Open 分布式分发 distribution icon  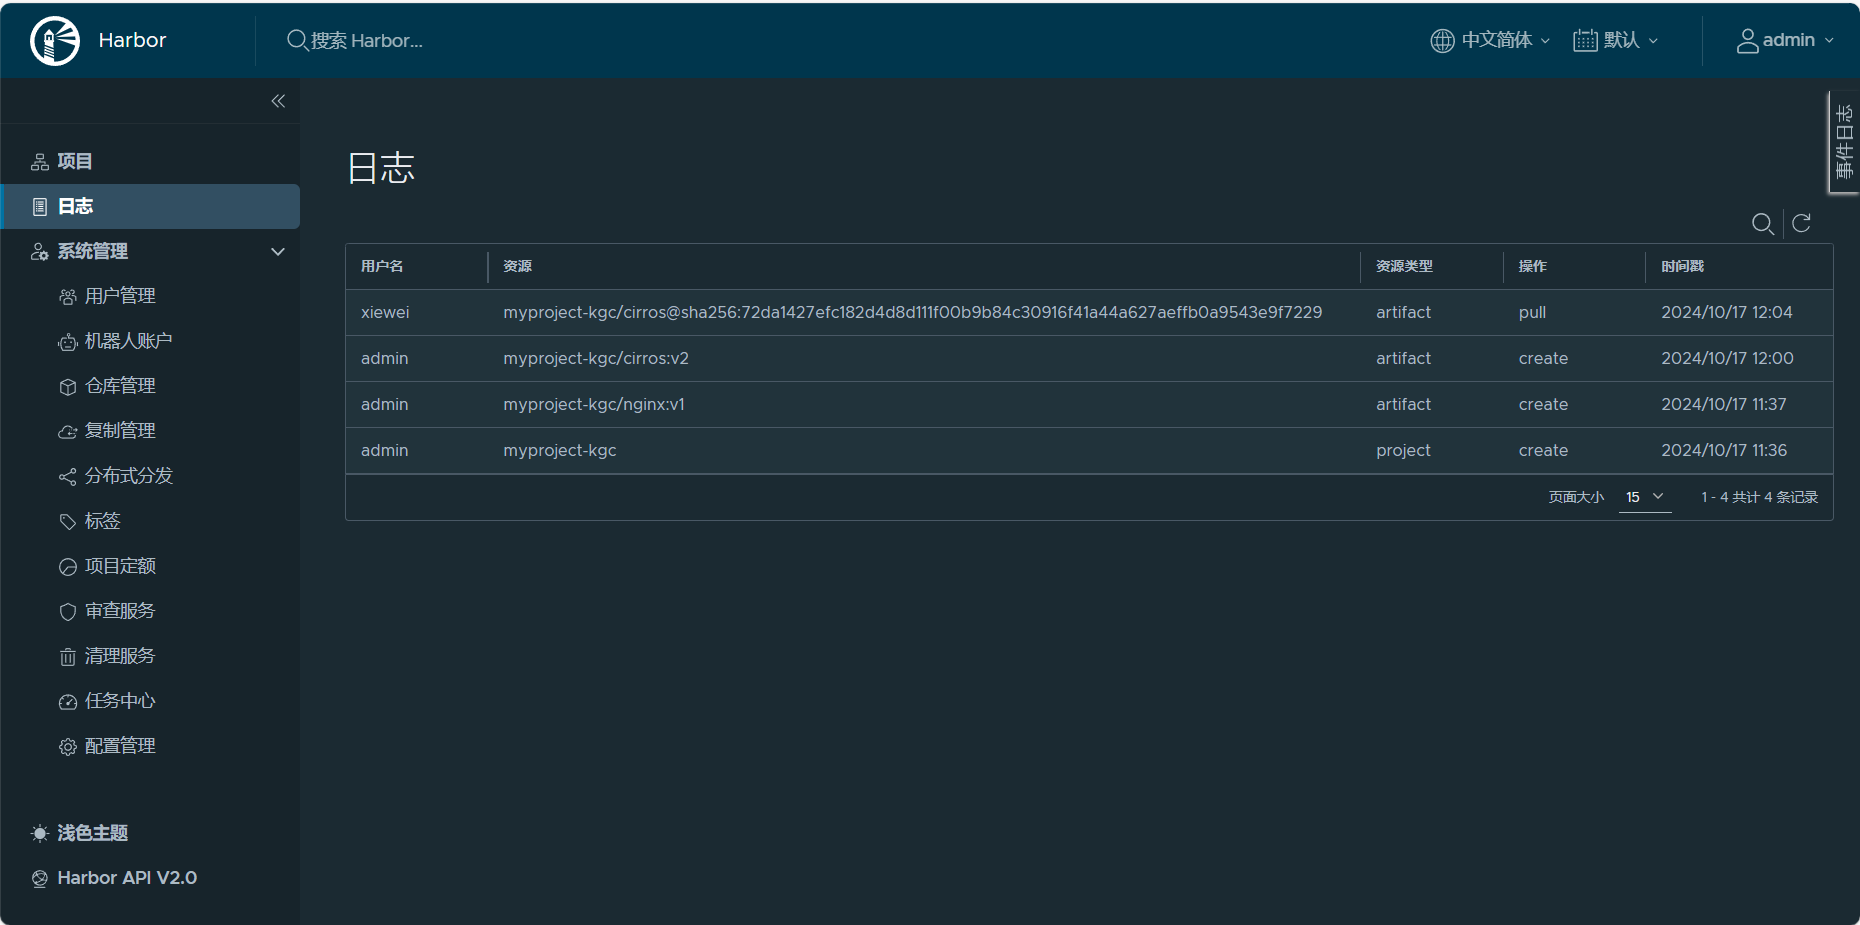click(68, 475)
